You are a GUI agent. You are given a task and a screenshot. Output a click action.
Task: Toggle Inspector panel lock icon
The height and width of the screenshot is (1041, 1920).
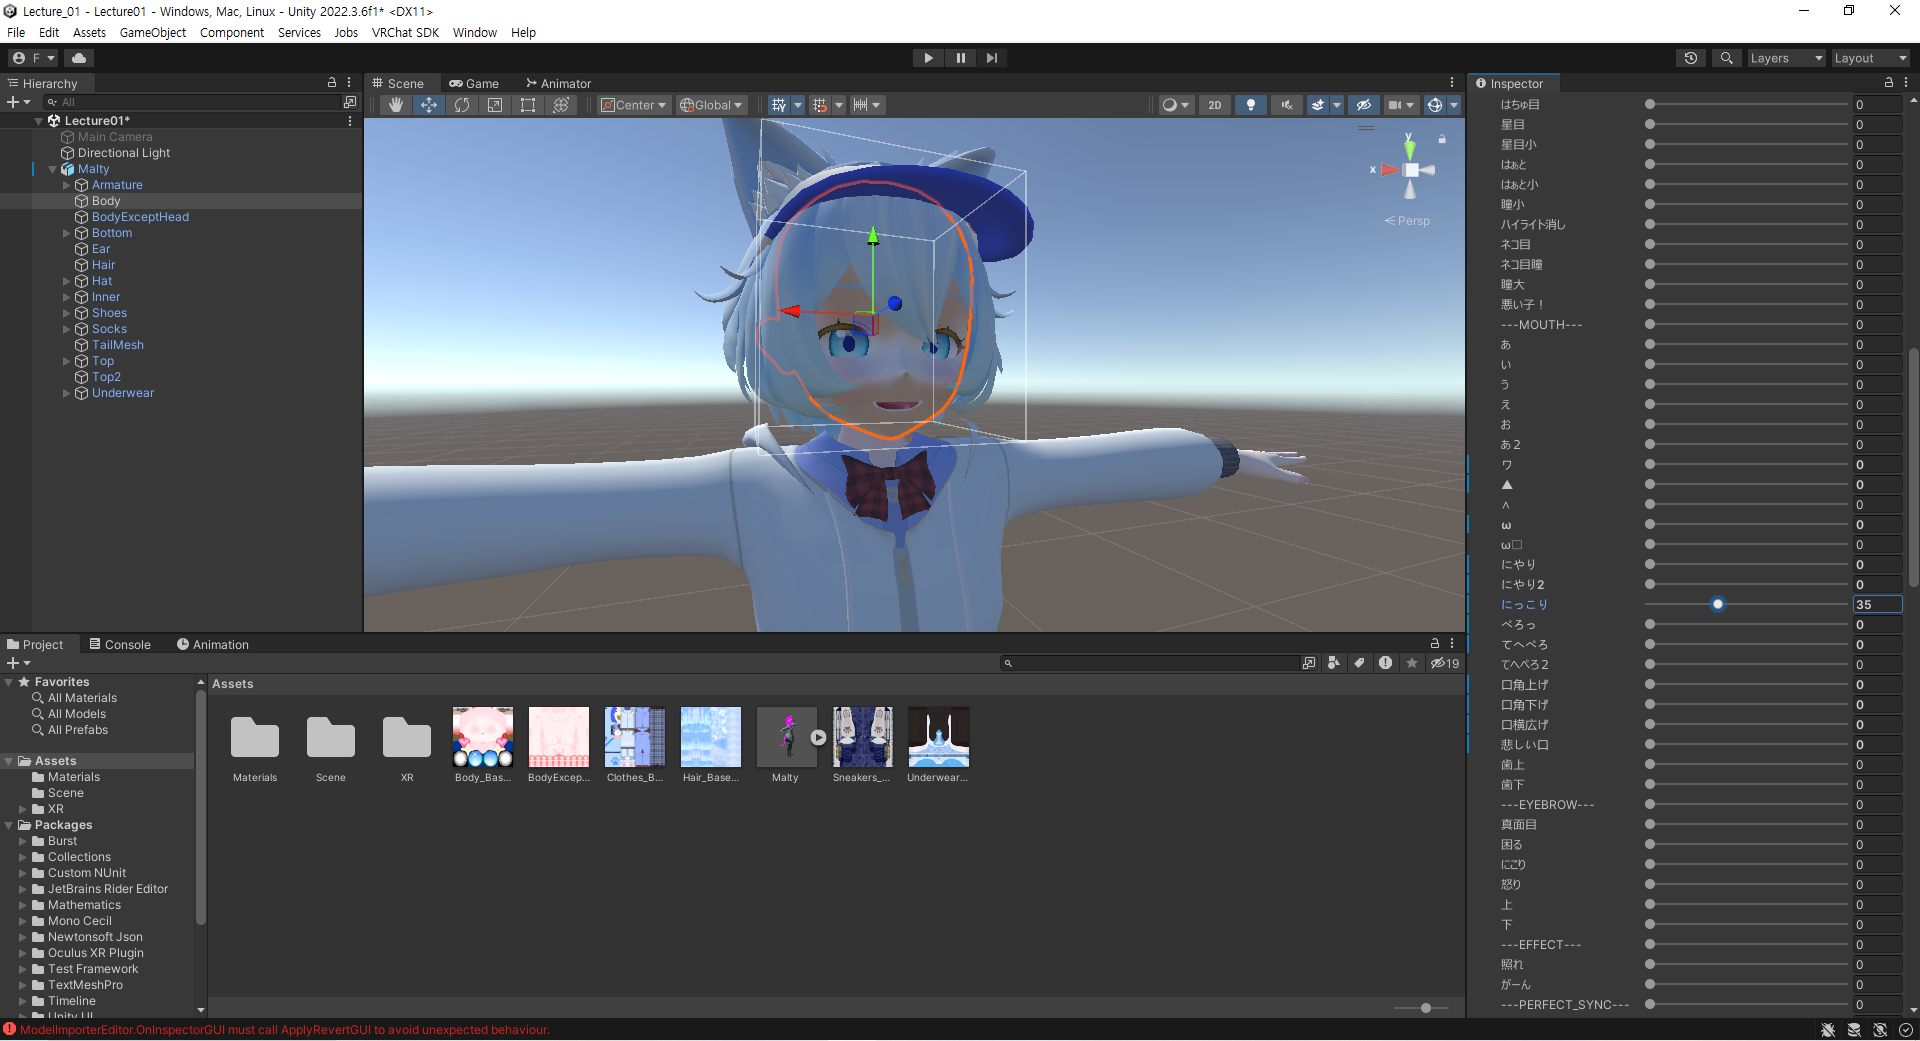(1889, 83)
